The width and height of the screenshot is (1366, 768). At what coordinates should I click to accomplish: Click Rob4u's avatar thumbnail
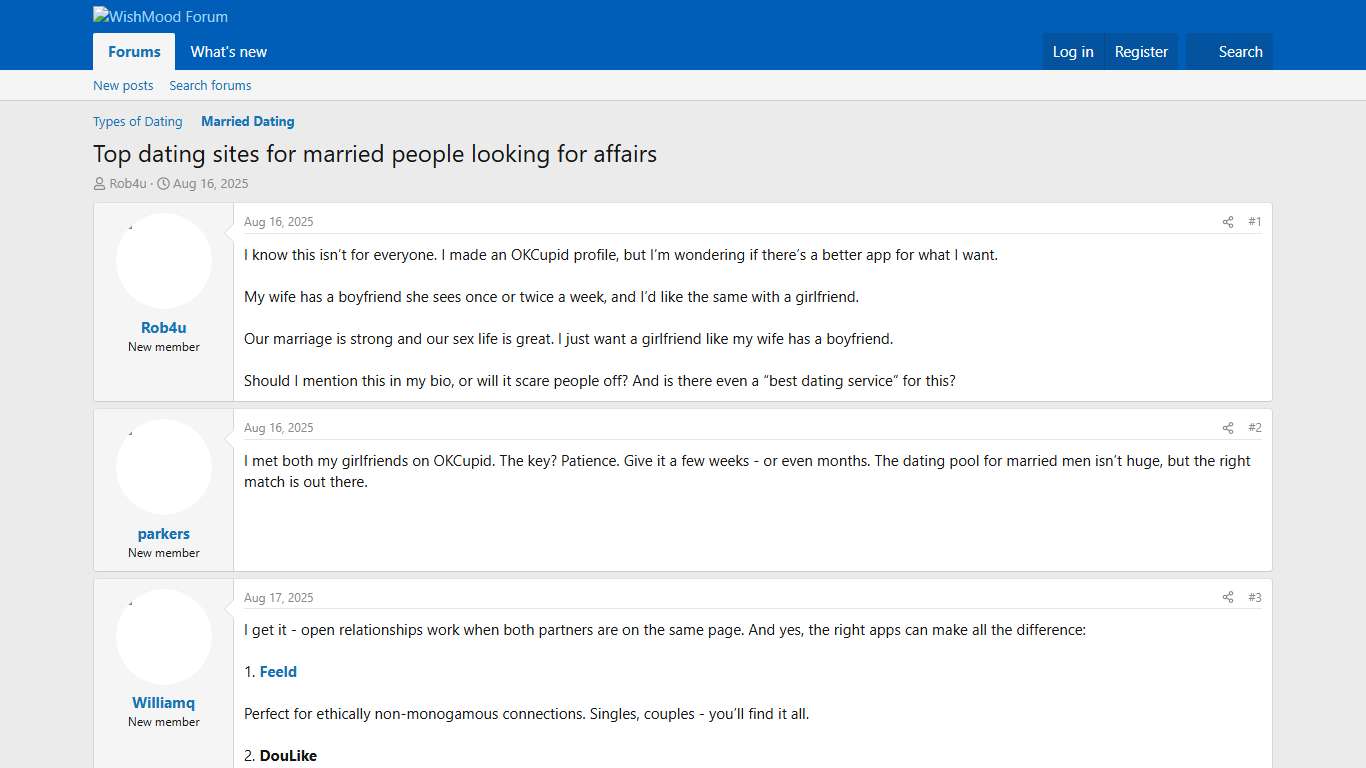[163, 260]
